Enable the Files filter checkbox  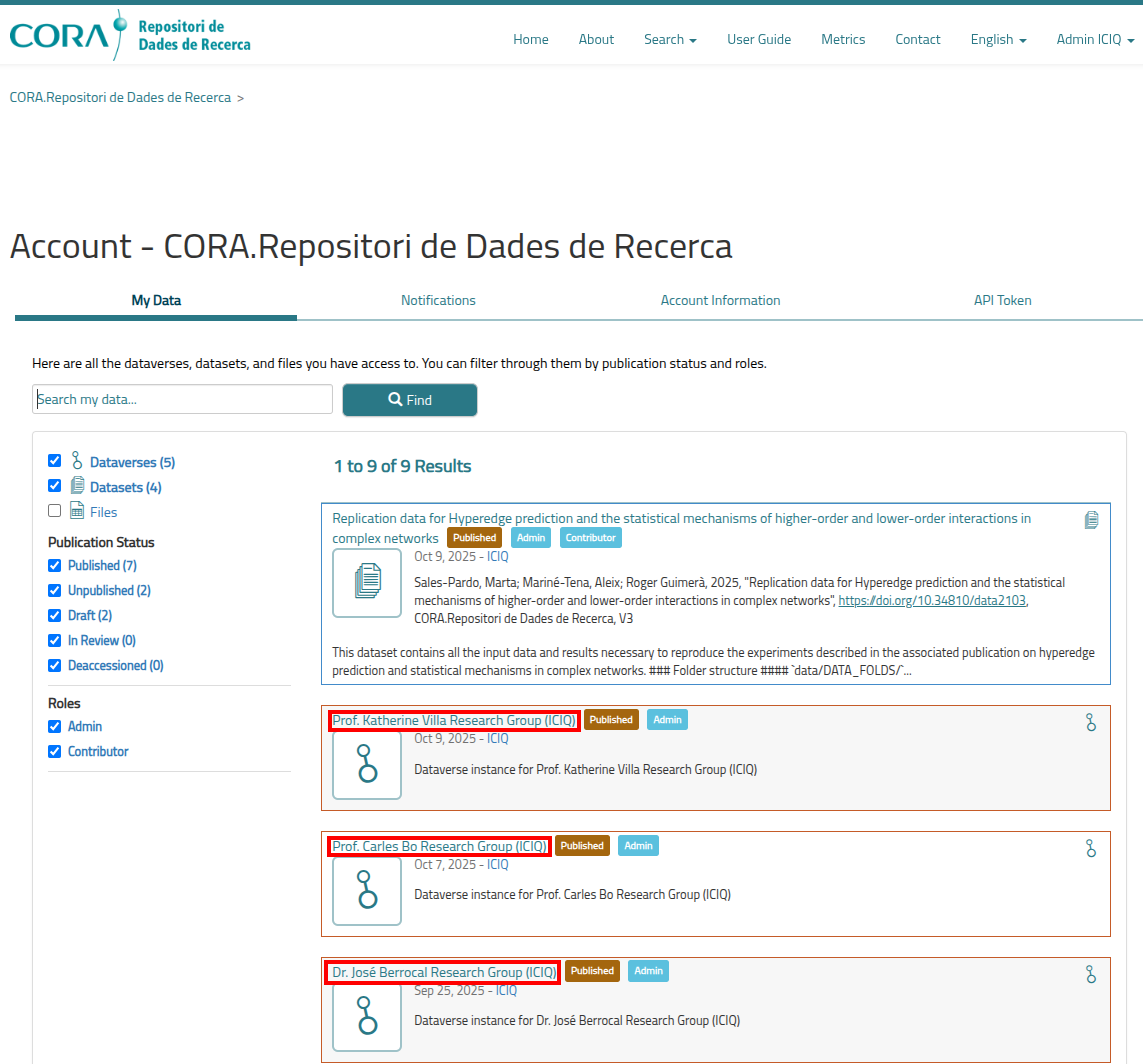coord(55,511)
